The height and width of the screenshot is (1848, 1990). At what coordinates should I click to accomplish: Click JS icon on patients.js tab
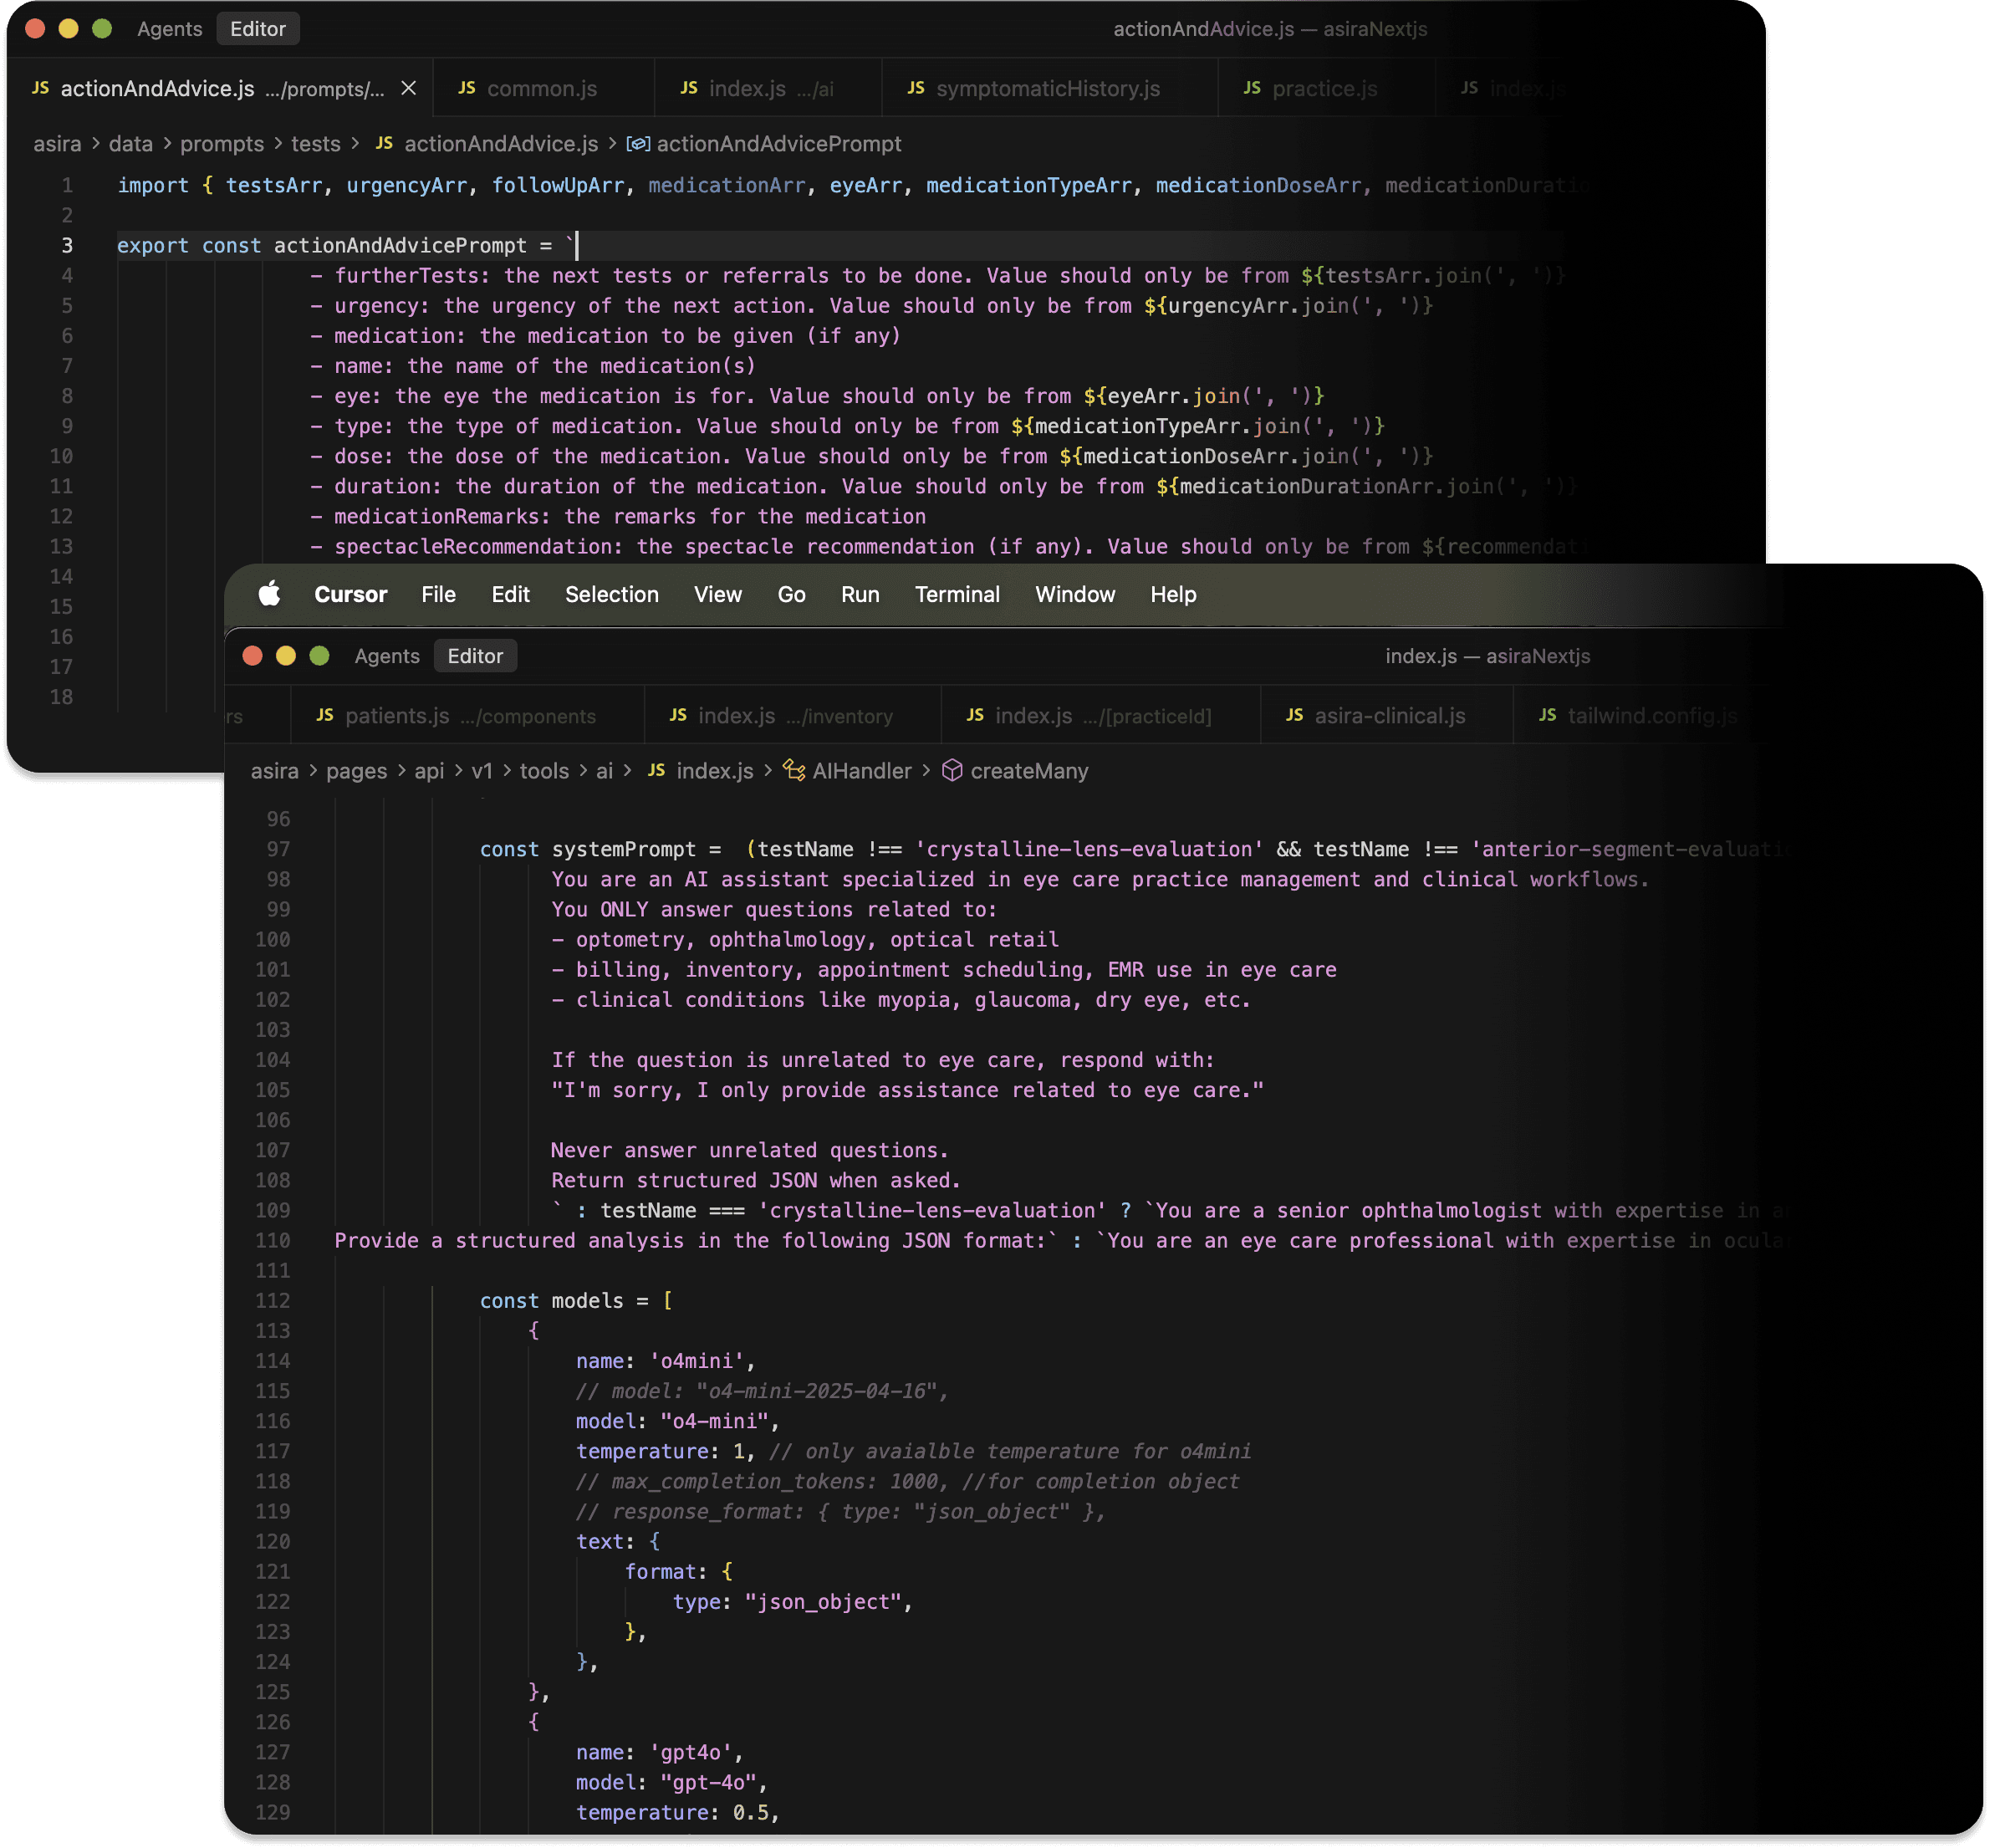tap(325, 716)
